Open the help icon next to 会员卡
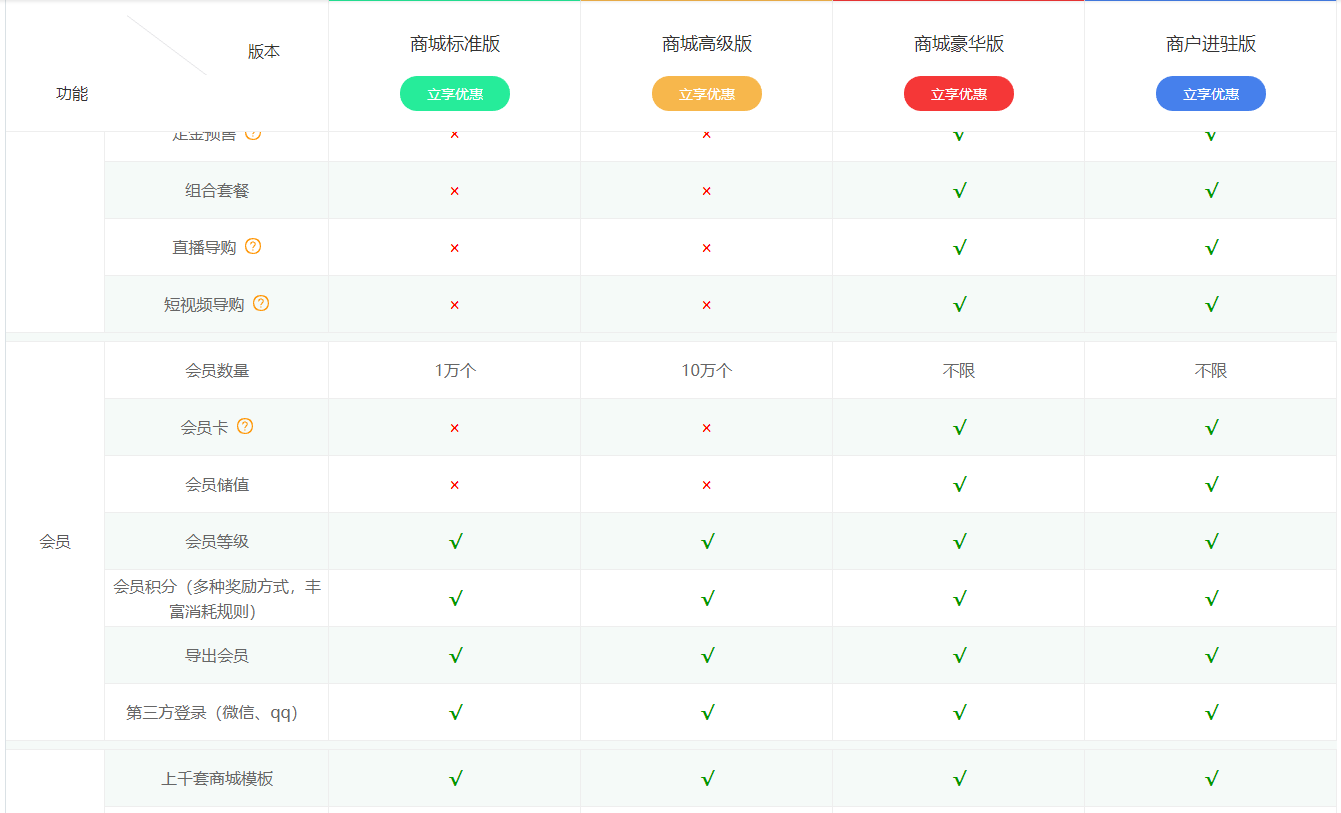 click(x=245, y=426)
